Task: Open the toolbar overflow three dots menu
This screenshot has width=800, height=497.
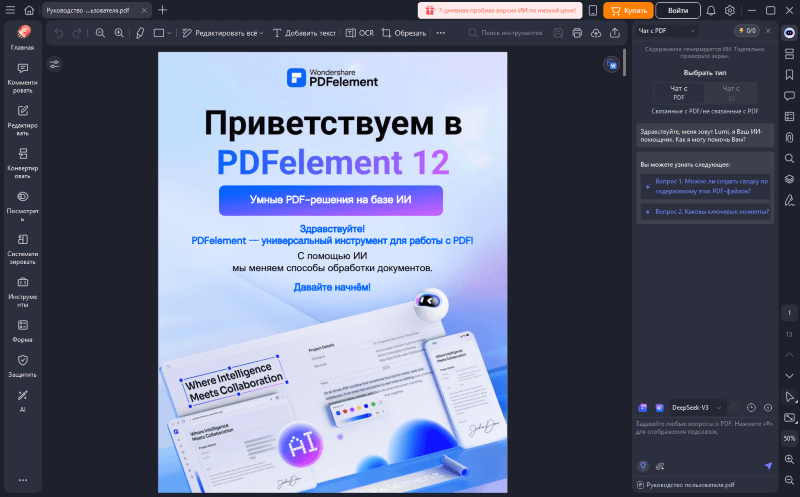Action: 441,33
